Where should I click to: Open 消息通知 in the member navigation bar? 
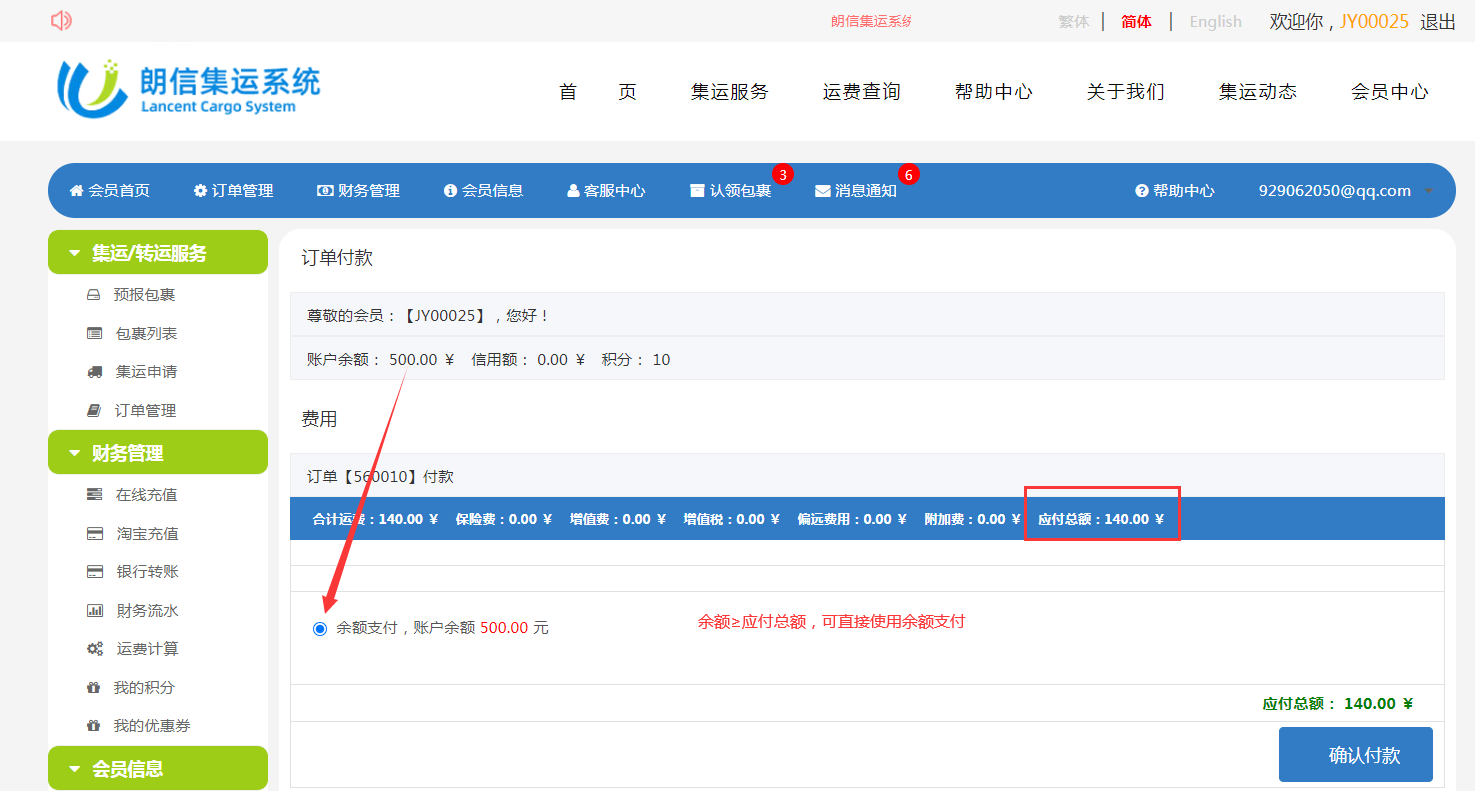tap(864, 191)
